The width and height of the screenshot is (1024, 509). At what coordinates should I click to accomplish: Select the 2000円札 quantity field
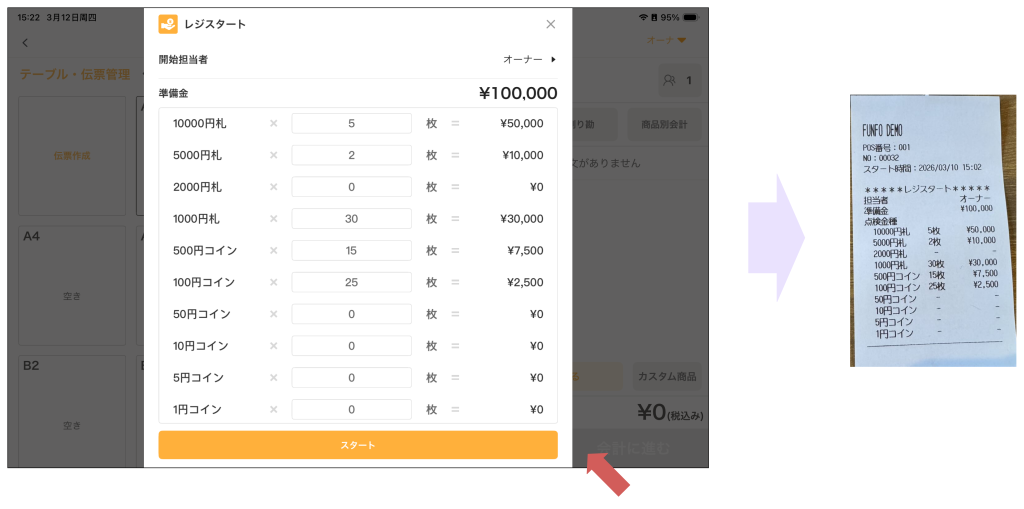351,187
